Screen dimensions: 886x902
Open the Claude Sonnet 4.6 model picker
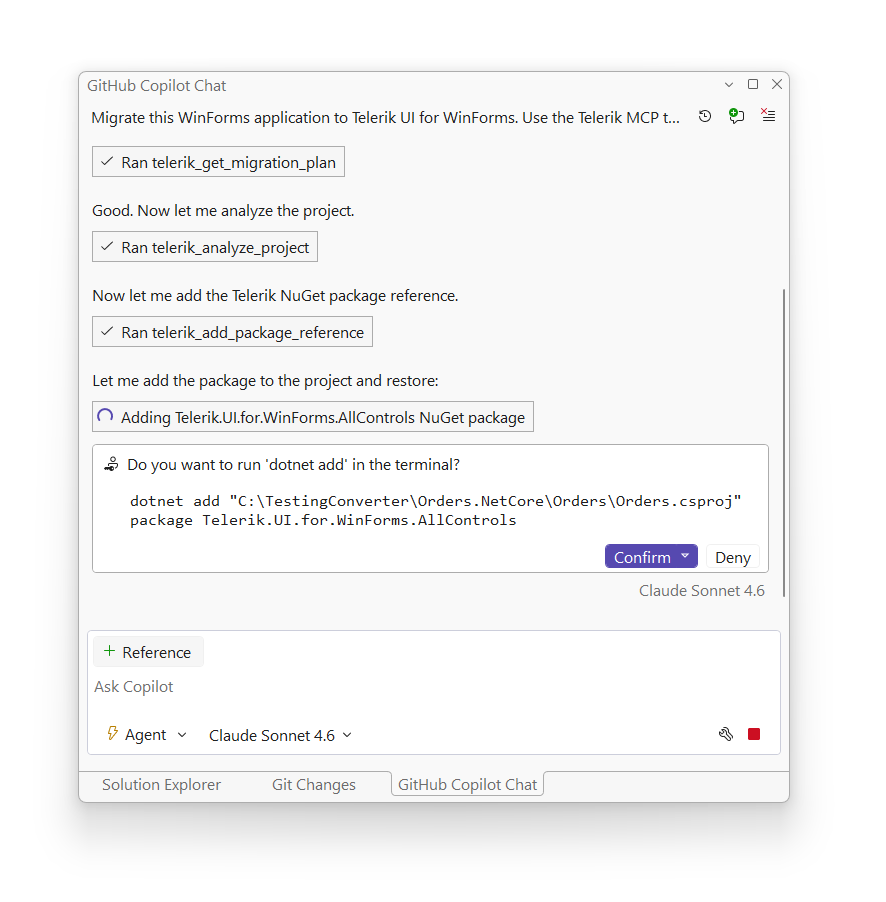[x=280, y=735]
